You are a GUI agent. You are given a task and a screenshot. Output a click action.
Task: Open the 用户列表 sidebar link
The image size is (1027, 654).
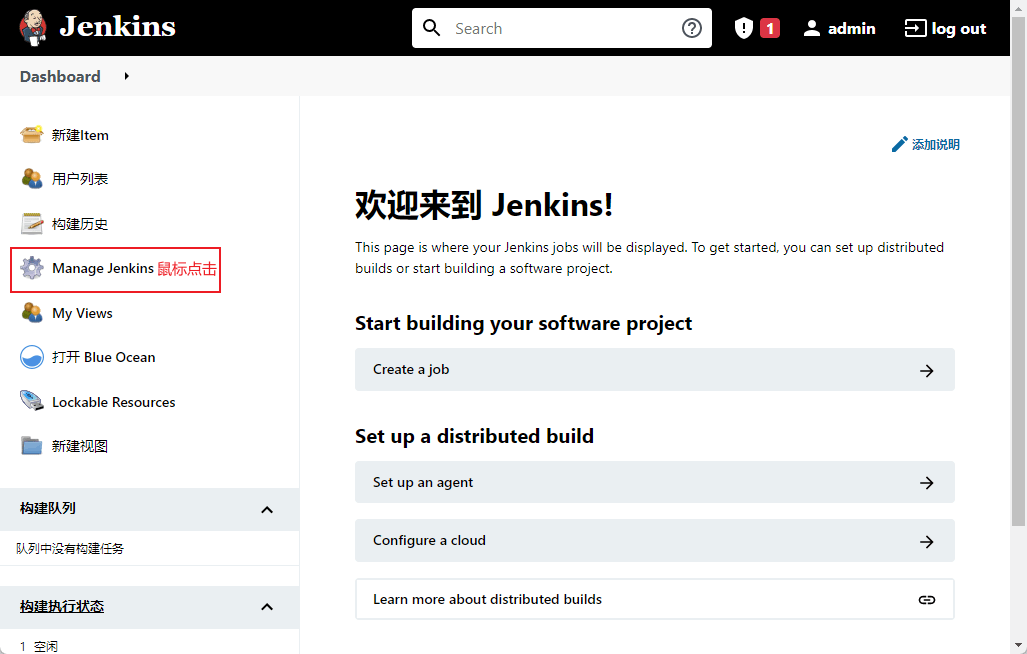80,179
